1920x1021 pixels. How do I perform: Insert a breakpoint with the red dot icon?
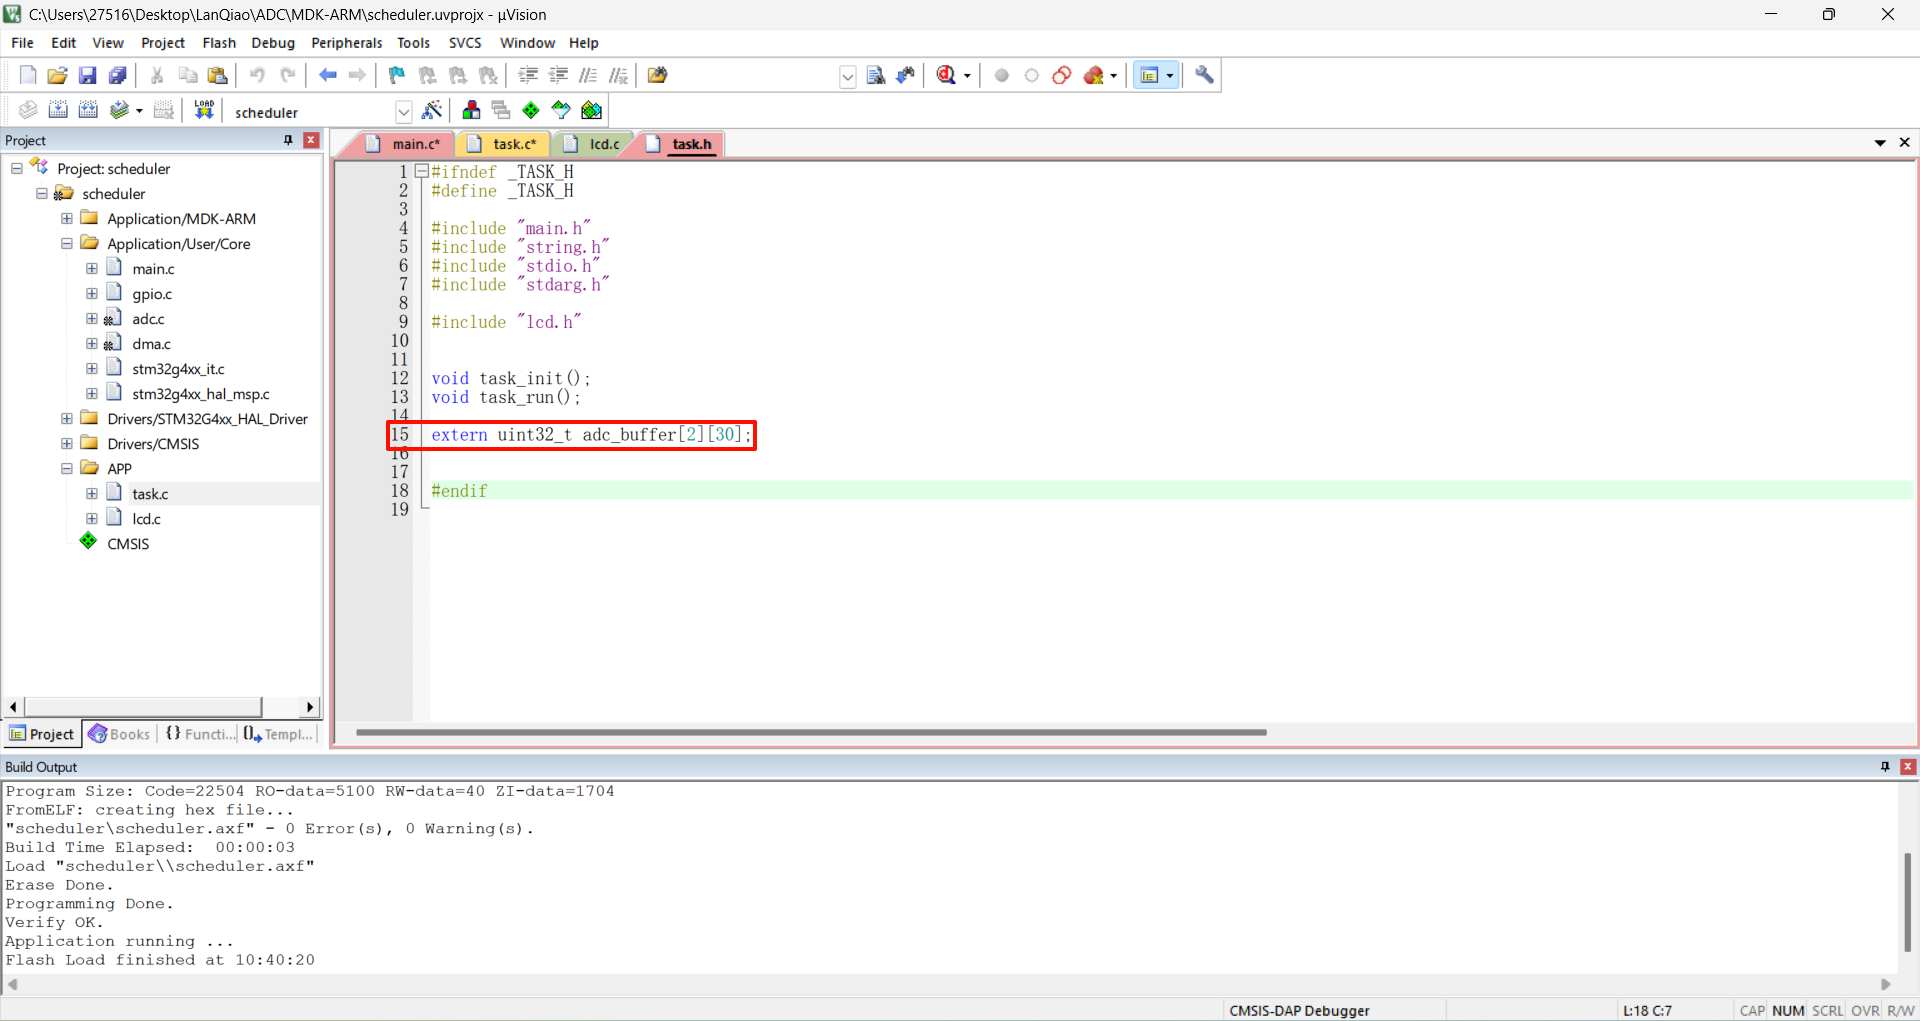(x=1002, y=75)
